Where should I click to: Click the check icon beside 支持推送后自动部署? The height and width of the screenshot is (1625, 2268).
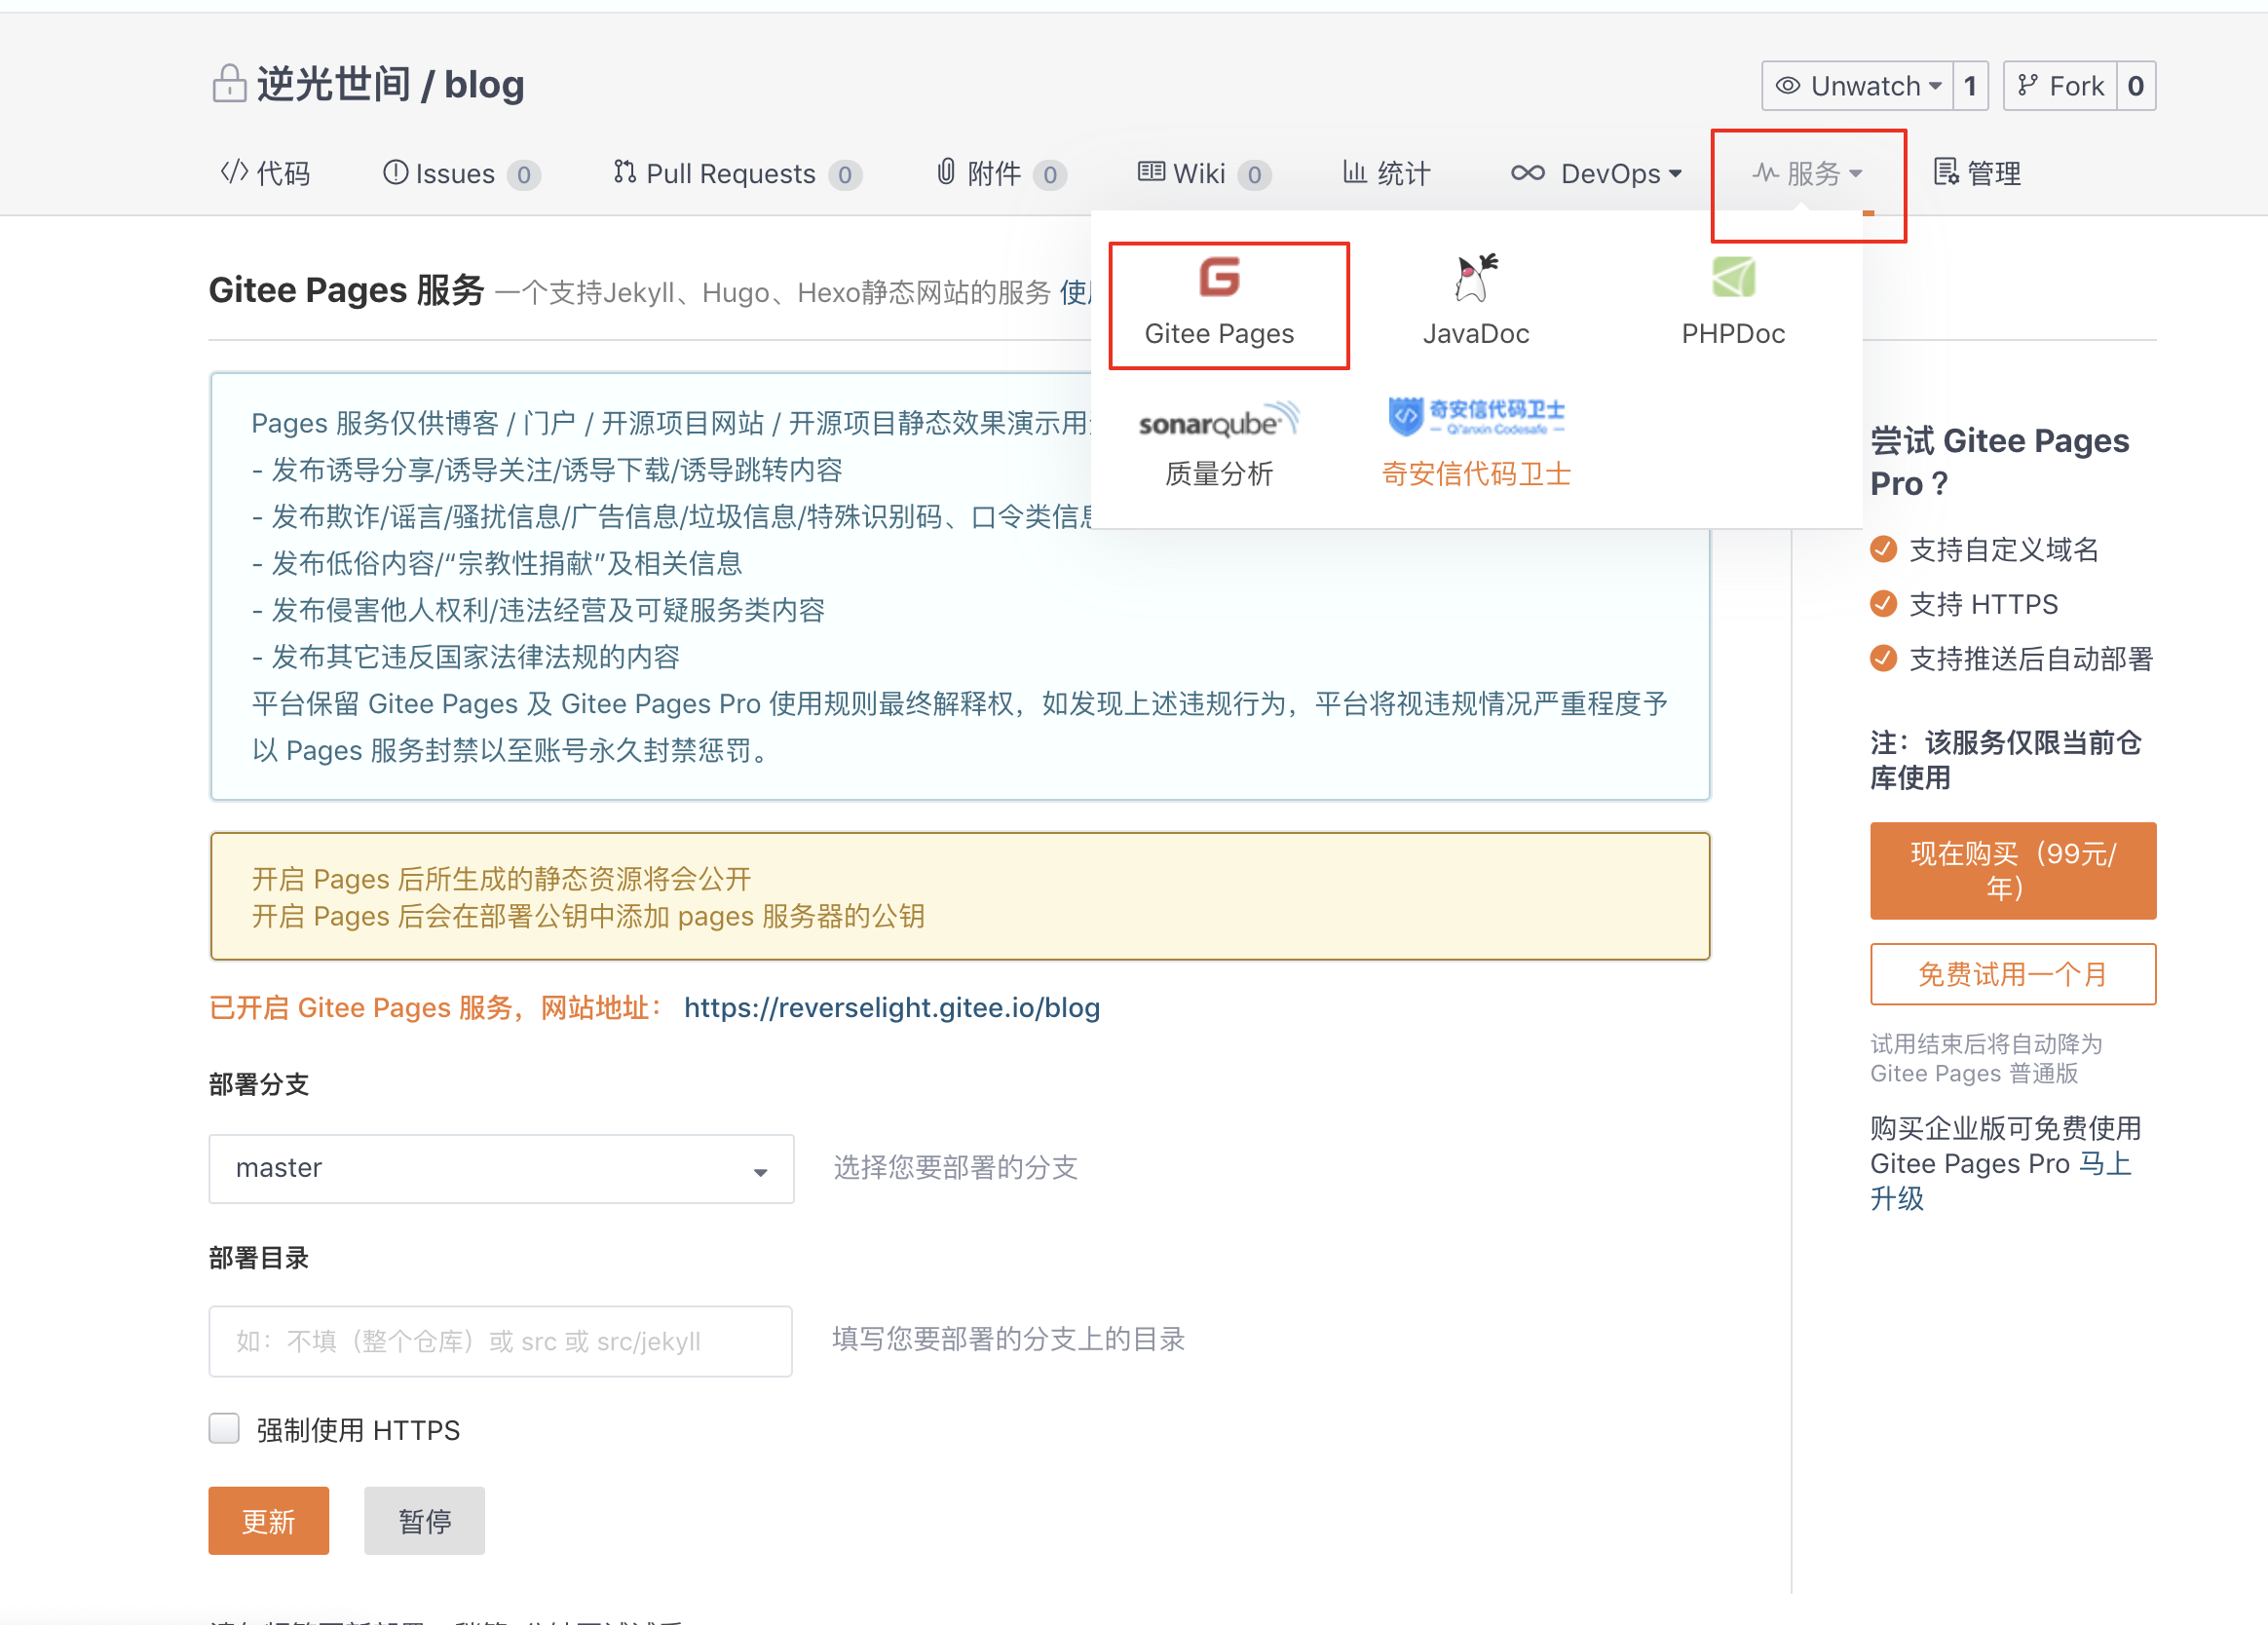[1883, 658]
